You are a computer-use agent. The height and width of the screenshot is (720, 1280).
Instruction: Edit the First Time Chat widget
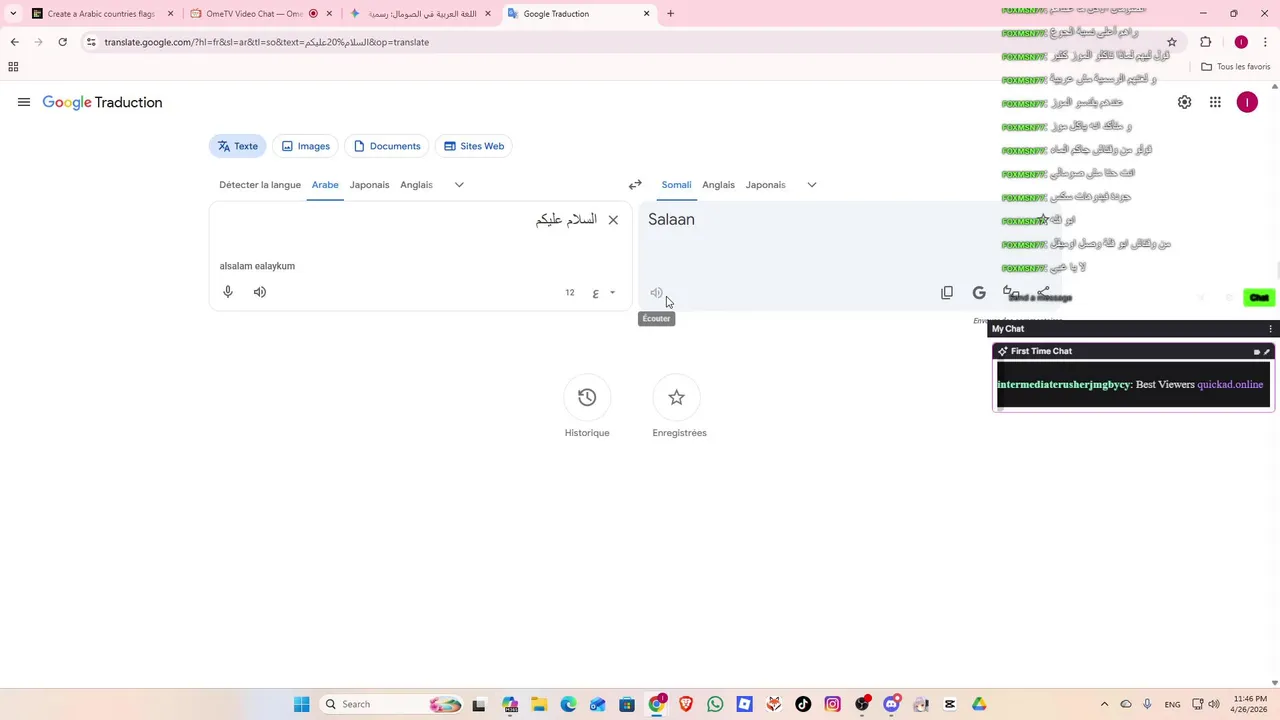coord(1267,352)
